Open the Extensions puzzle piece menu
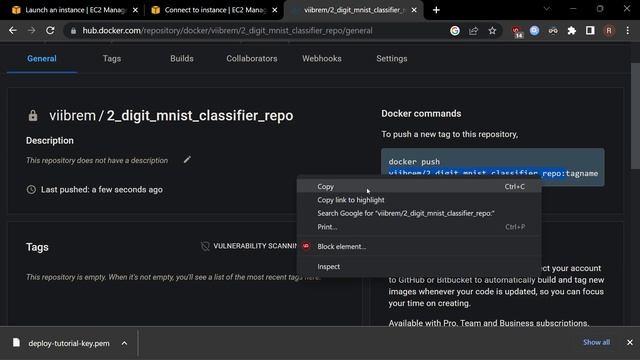 tap(572, 31)
